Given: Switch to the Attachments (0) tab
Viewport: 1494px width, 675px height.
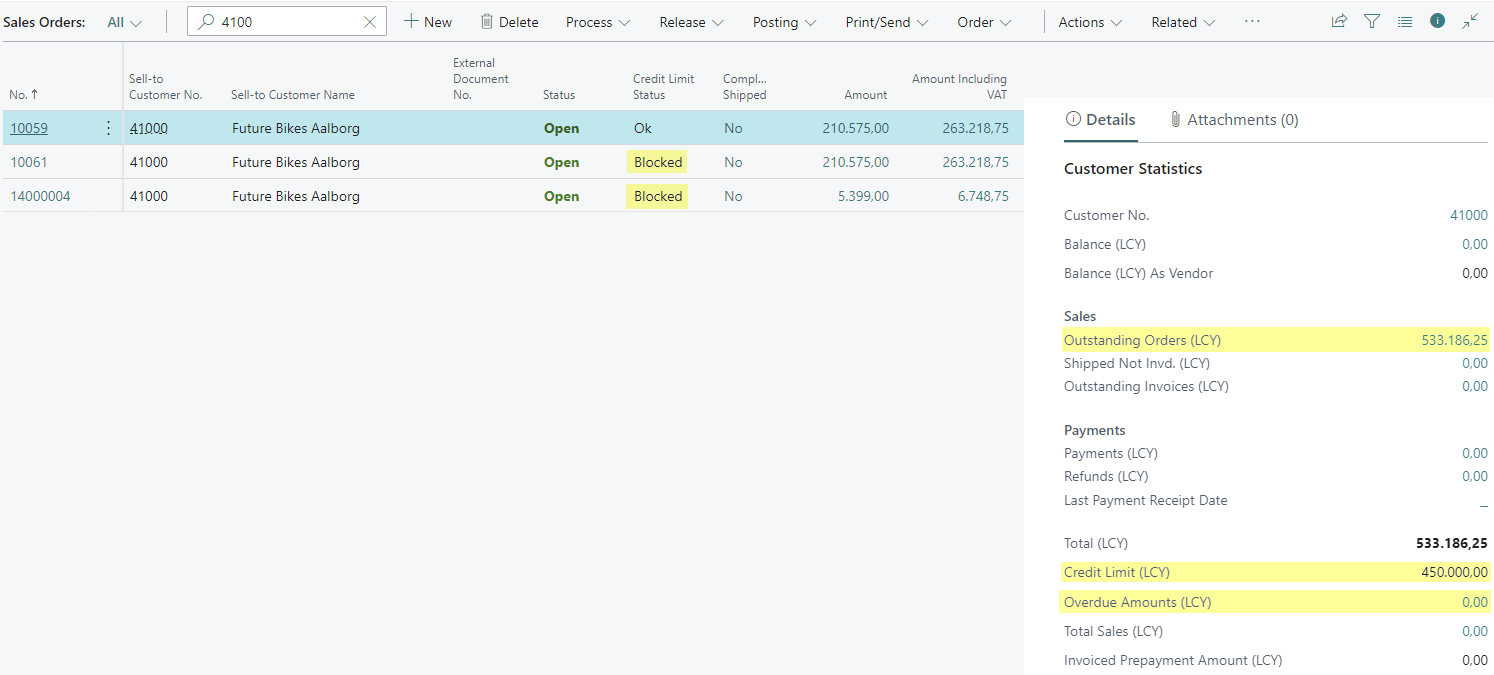Looking at the screenshot, I should (x=1233, y=120).
